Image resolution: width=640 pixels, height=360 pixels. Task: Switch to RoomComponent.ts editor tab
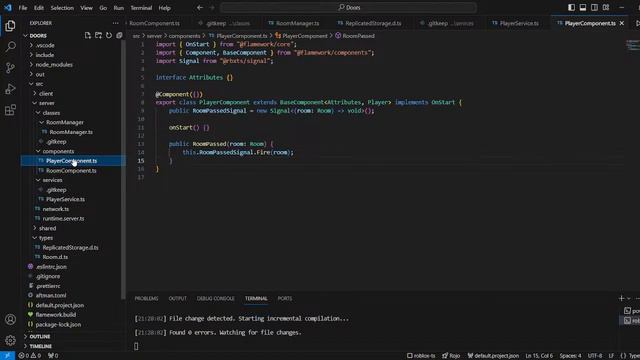pos(154,23)
